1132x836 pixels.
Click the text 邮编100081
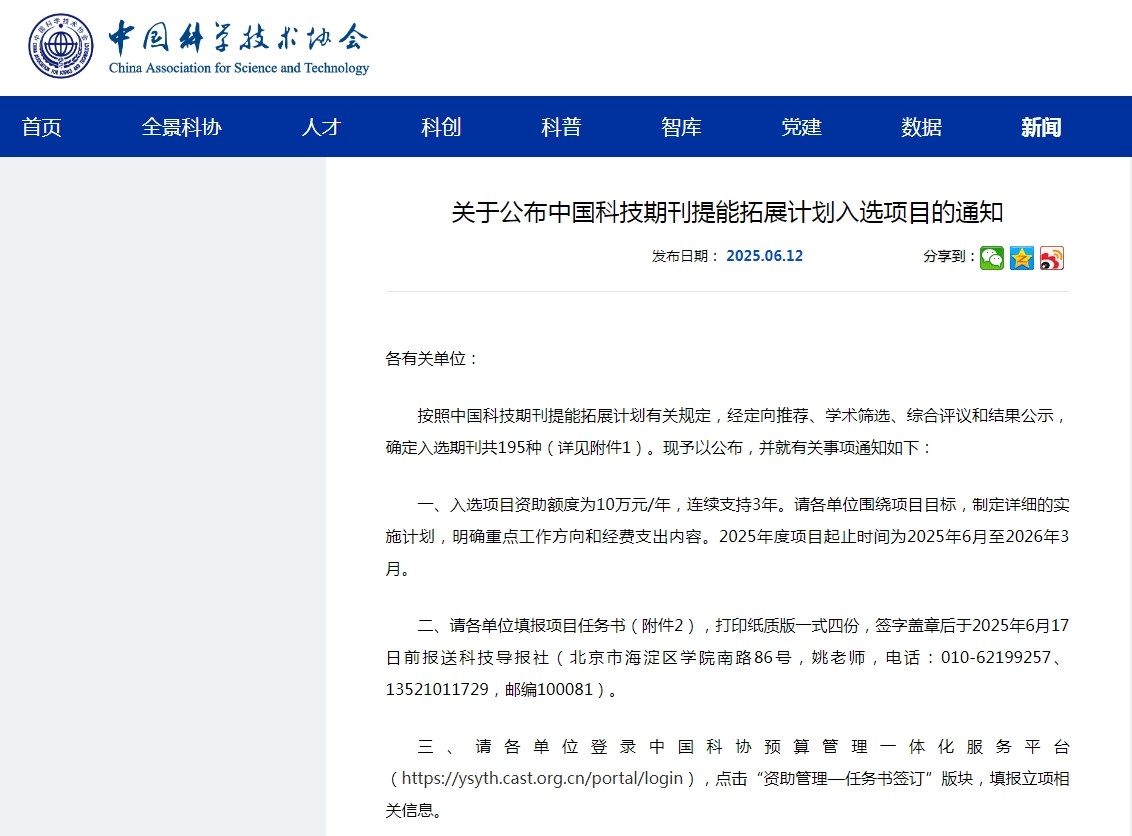pos(549,689)
